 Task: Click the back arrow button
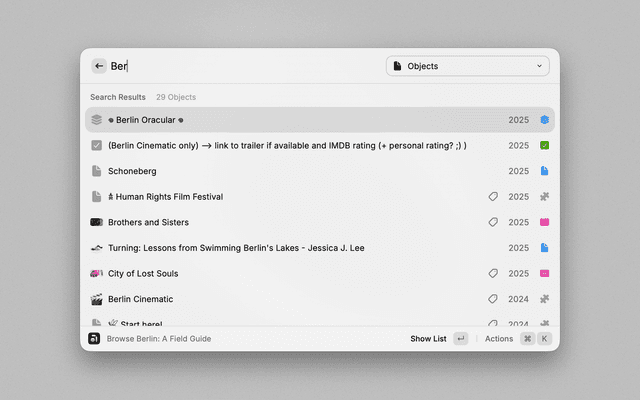click(x=99, y=66)
